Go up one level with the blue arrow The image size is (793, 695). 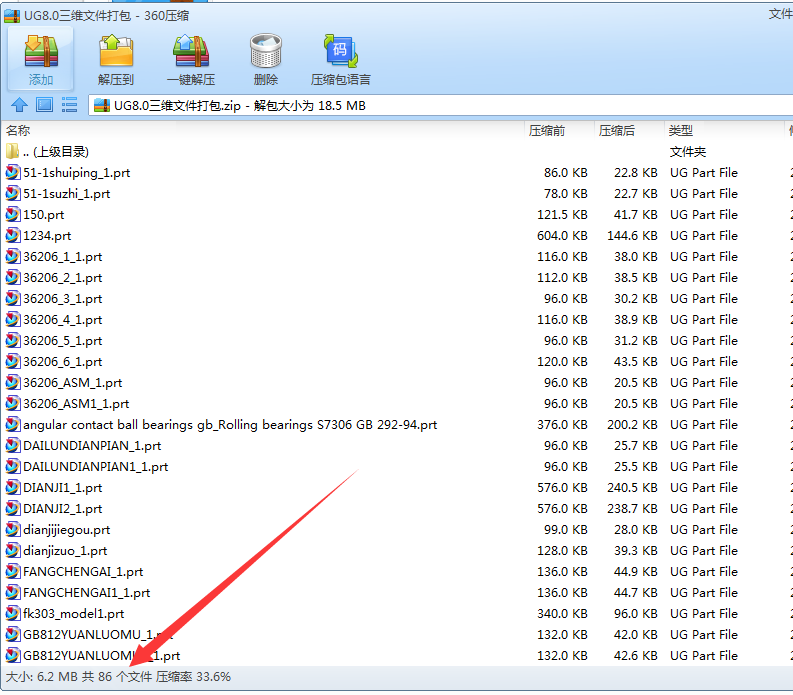click(x=19, y=105)
